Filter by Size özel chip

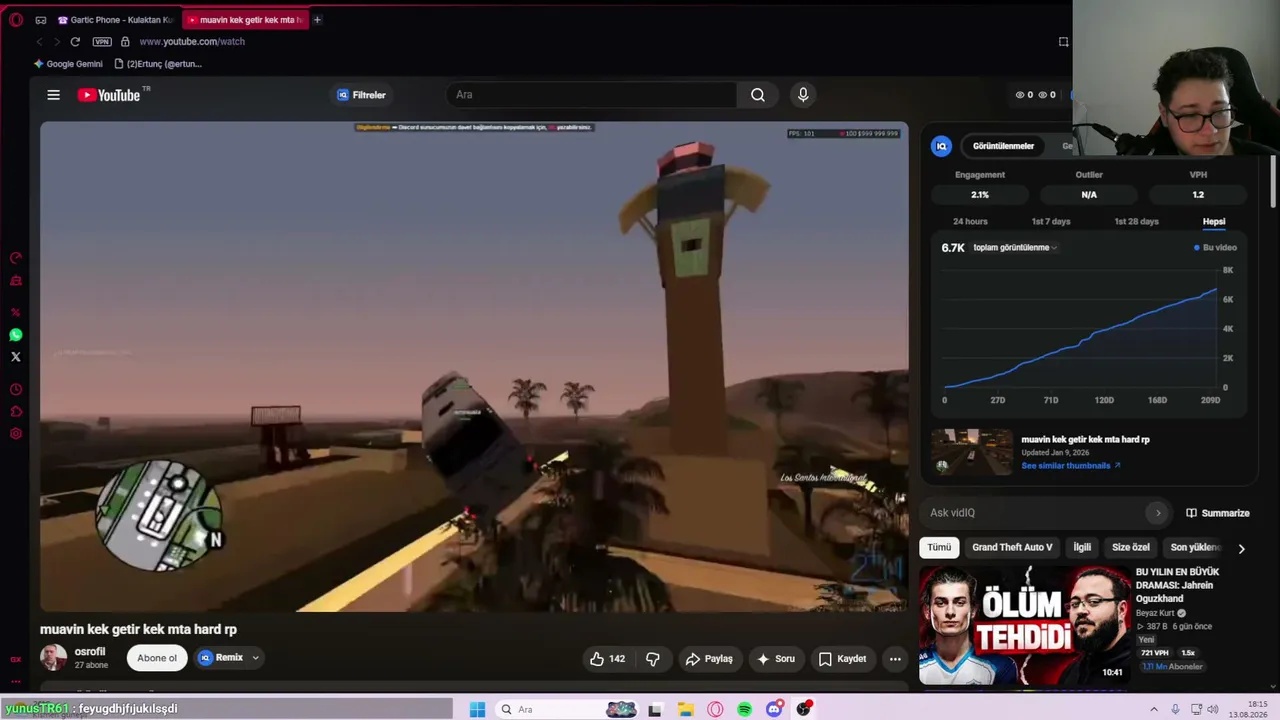[1131, 548]
